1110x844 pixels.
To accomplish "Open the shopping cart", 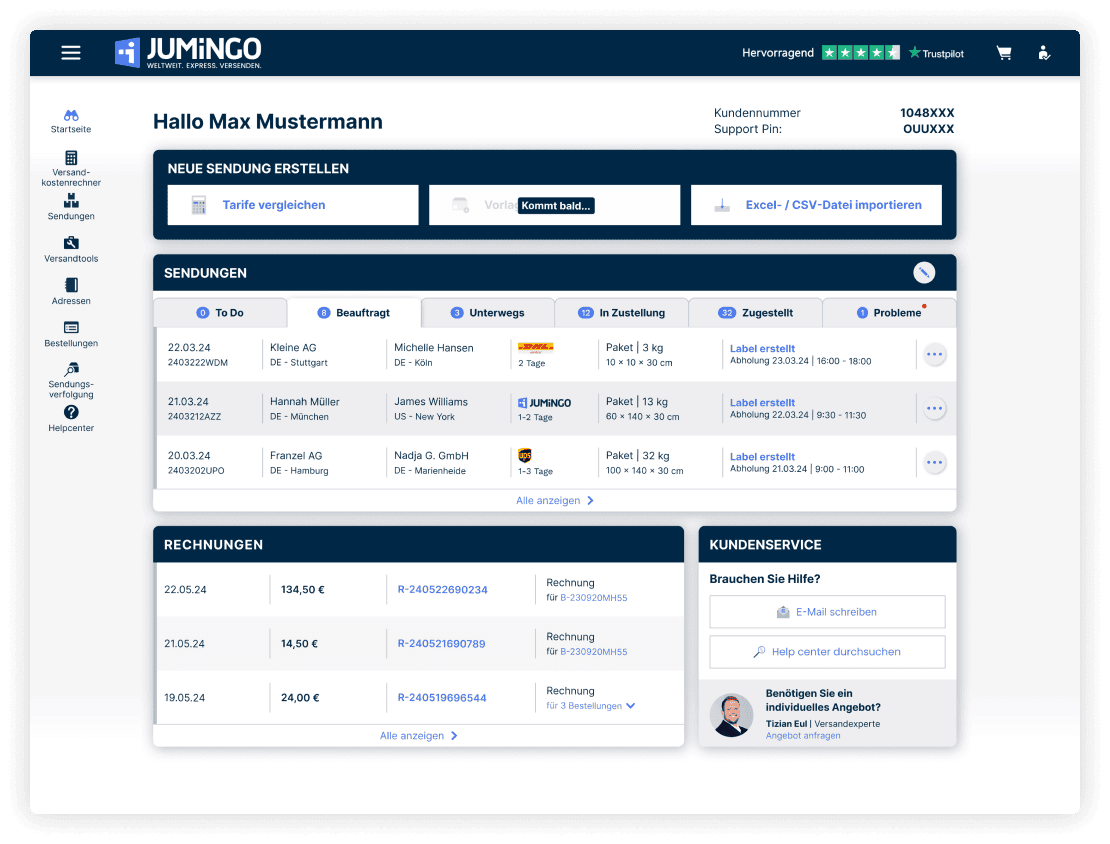I will [x=1004, y=53].
